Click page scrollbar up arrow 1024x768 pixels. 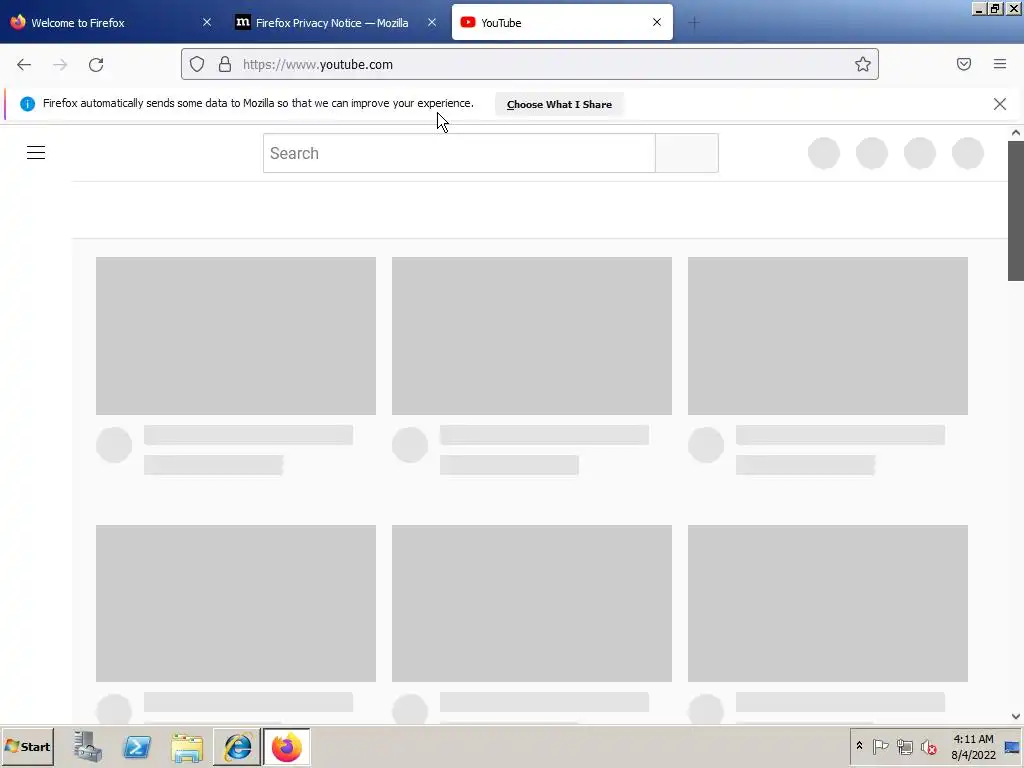point(1016,133)
